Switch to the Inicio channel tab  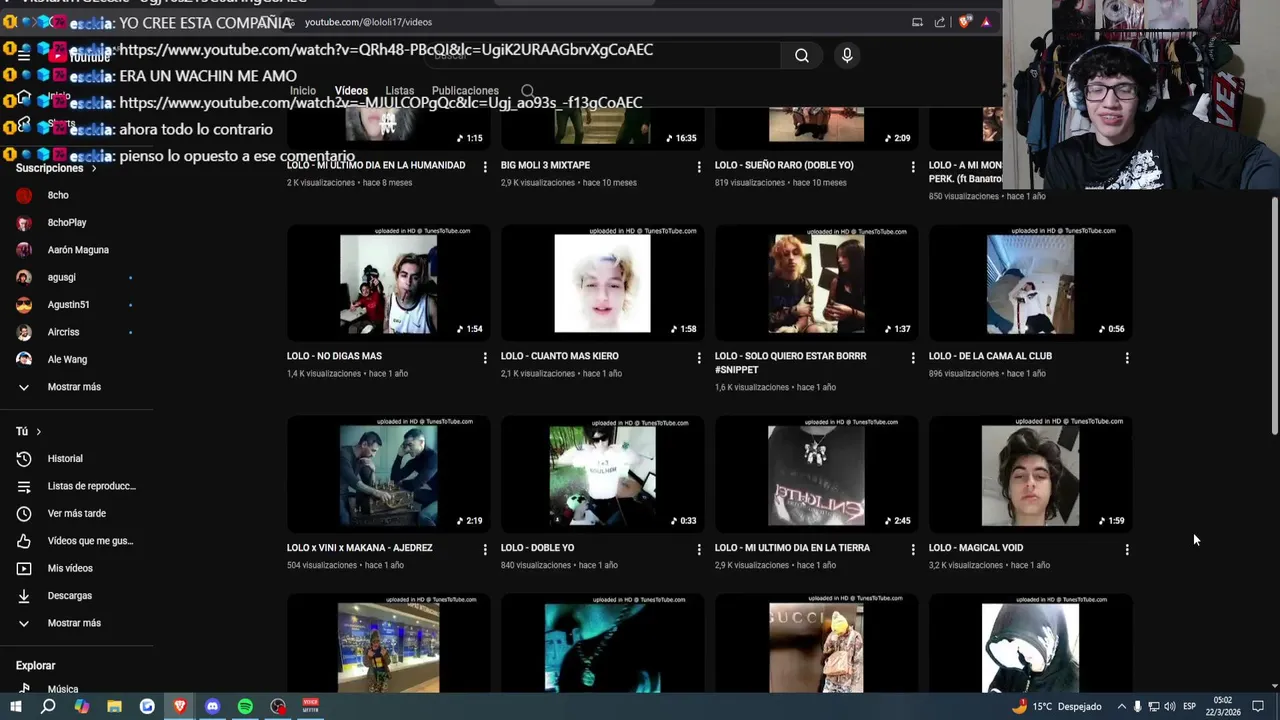click(303, 91)
